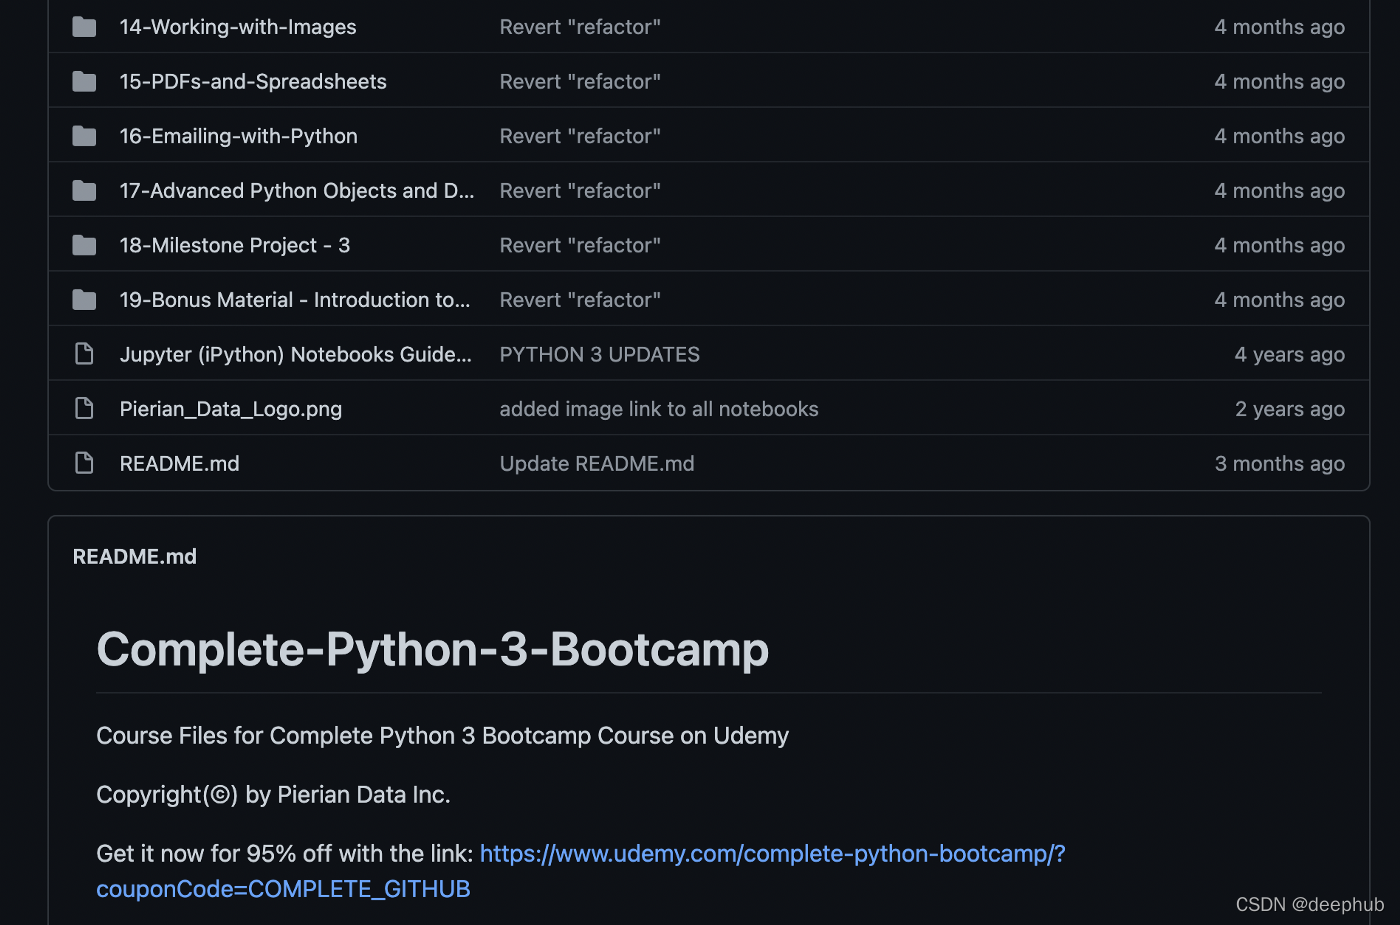Image resolution: width=1400 pixels, height=925 pixels.
Task: Click "4 months ago" for 14-Working-with-Images
Action: (1280, 27)
